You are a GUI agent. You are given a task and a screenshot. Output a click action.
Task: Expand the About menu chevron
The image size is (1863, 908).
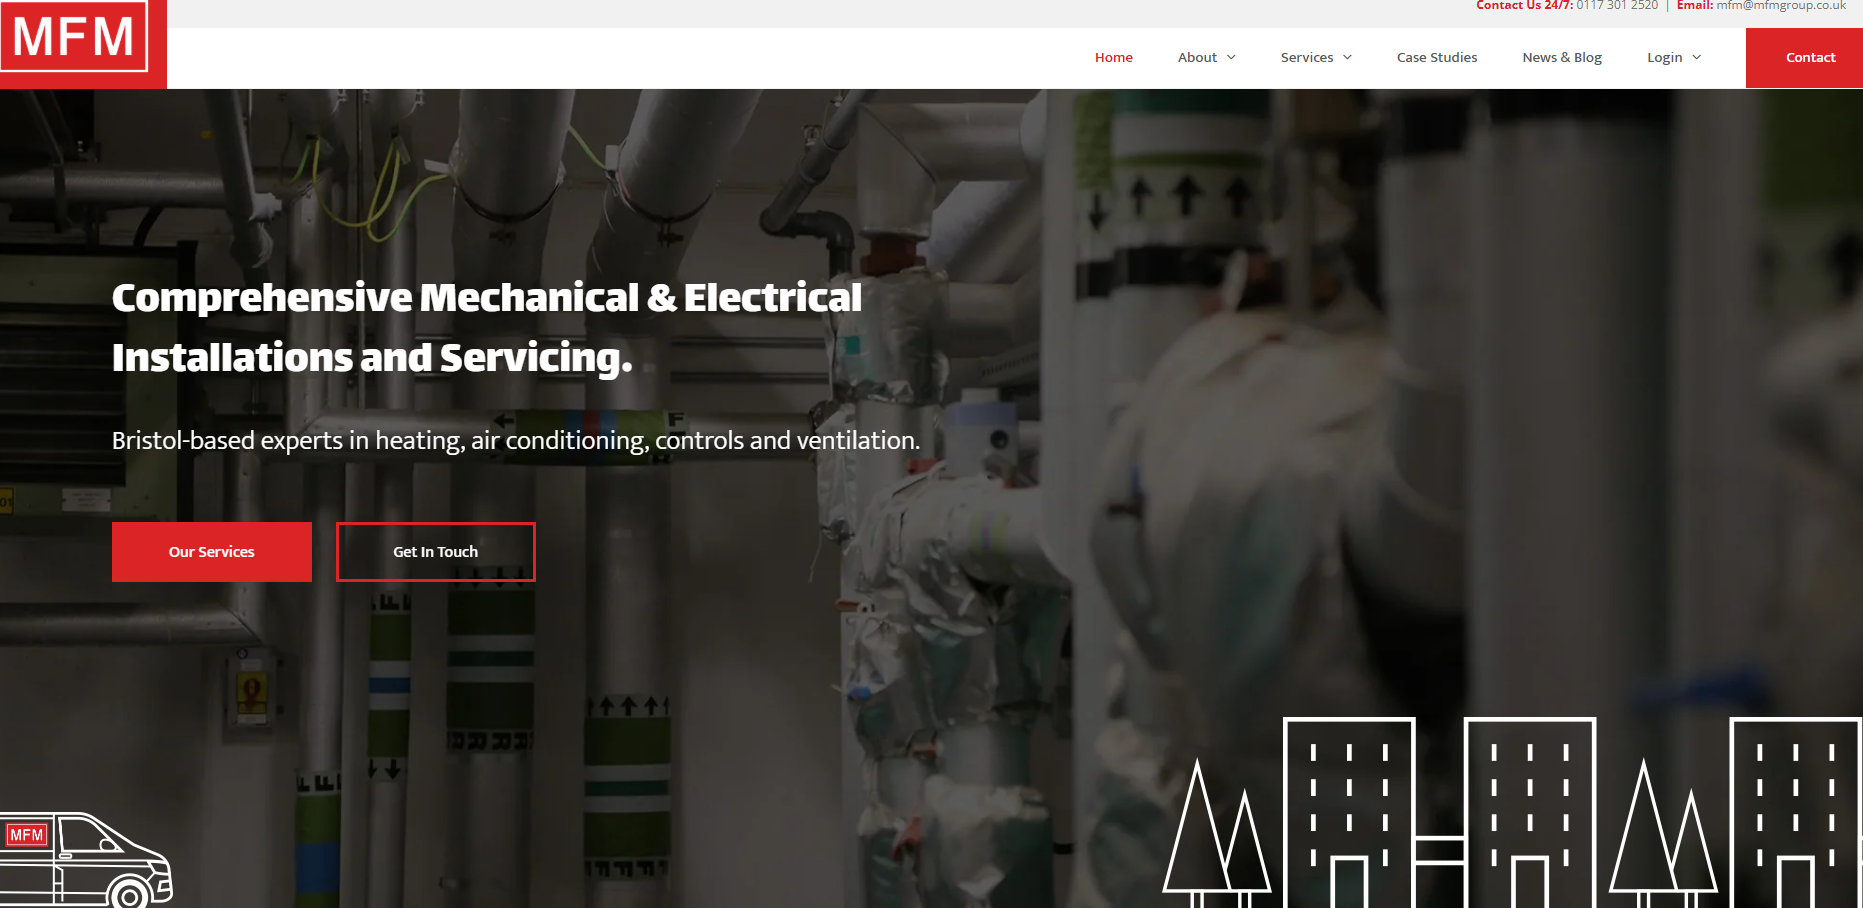coord(1231,57)
